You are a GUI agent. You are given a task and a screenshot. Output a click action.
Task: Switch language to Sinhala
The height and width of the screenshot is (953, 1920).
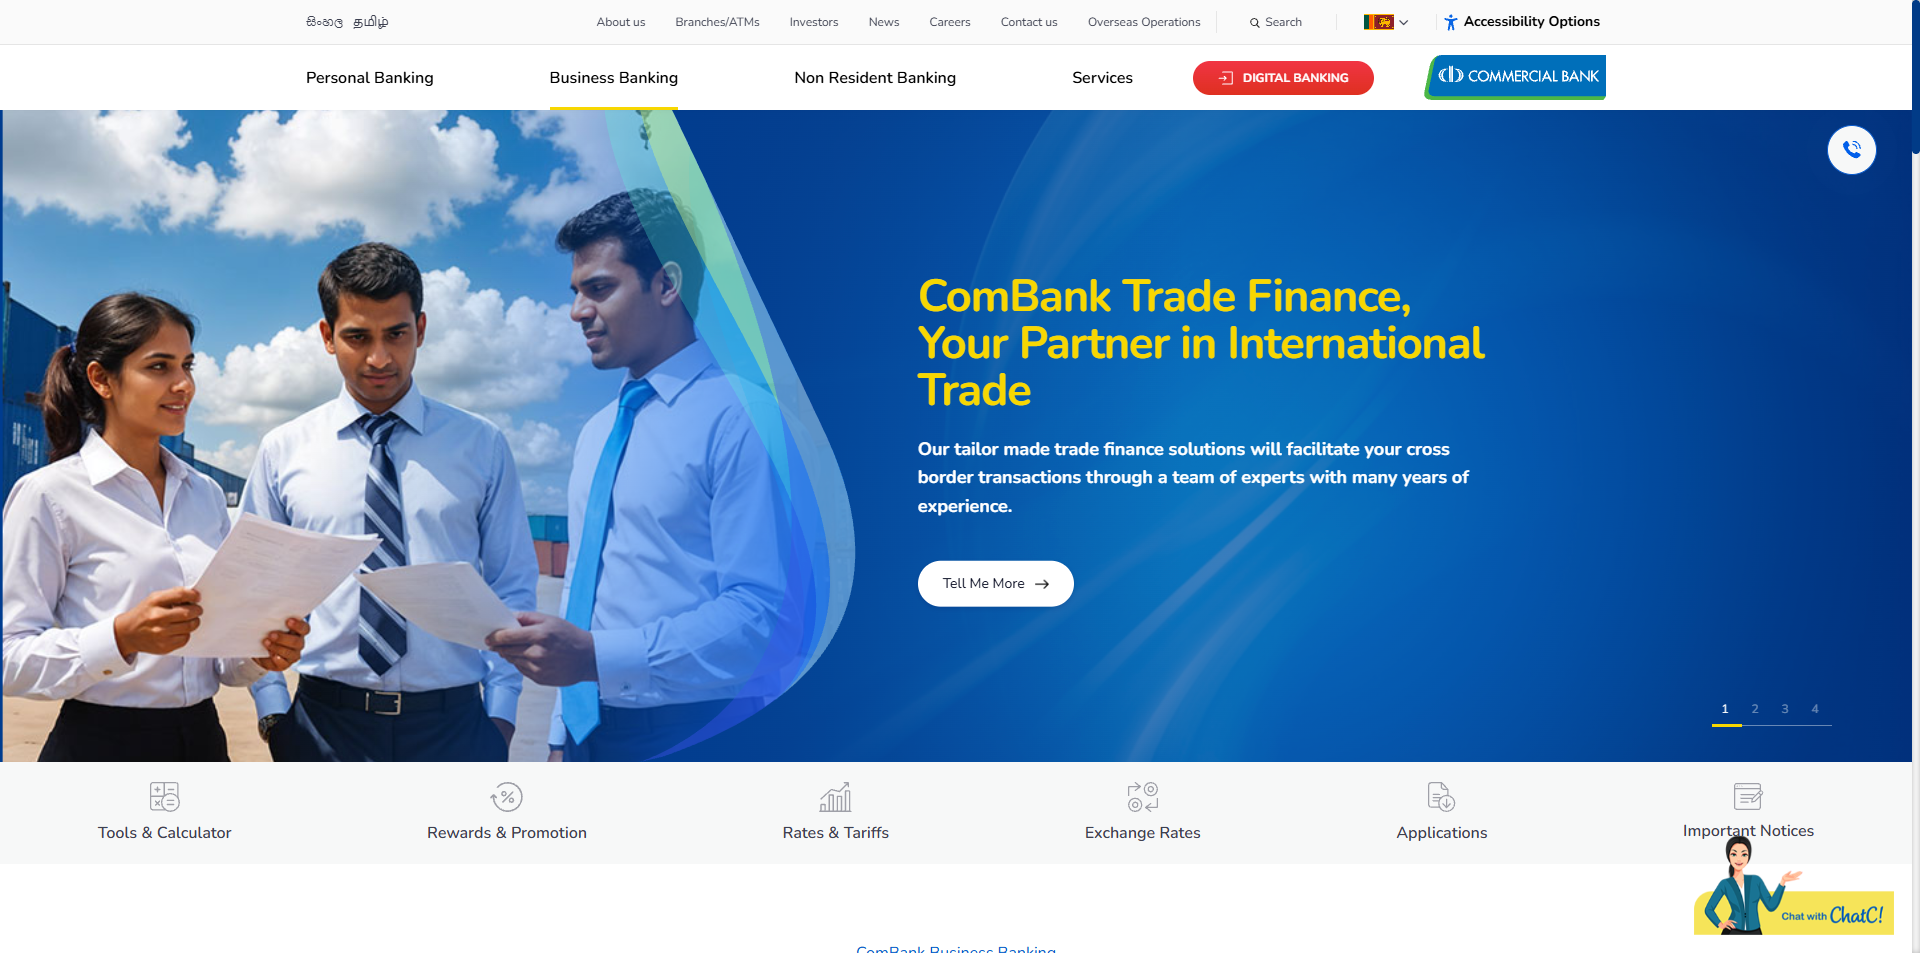(325, 22)
